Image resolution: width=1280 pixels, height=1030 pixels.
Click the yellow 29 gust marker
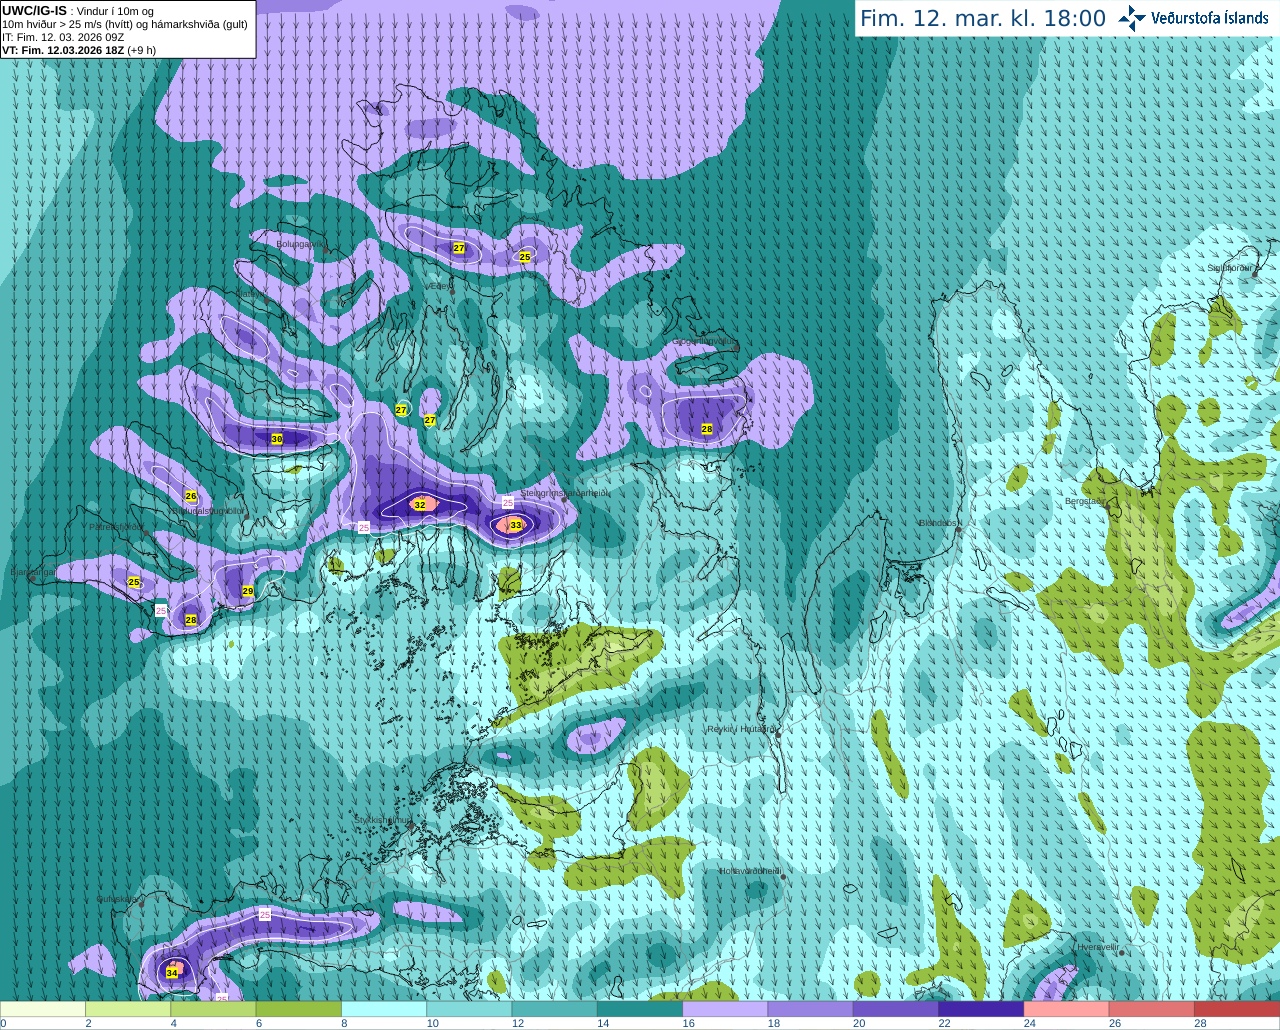248,591
